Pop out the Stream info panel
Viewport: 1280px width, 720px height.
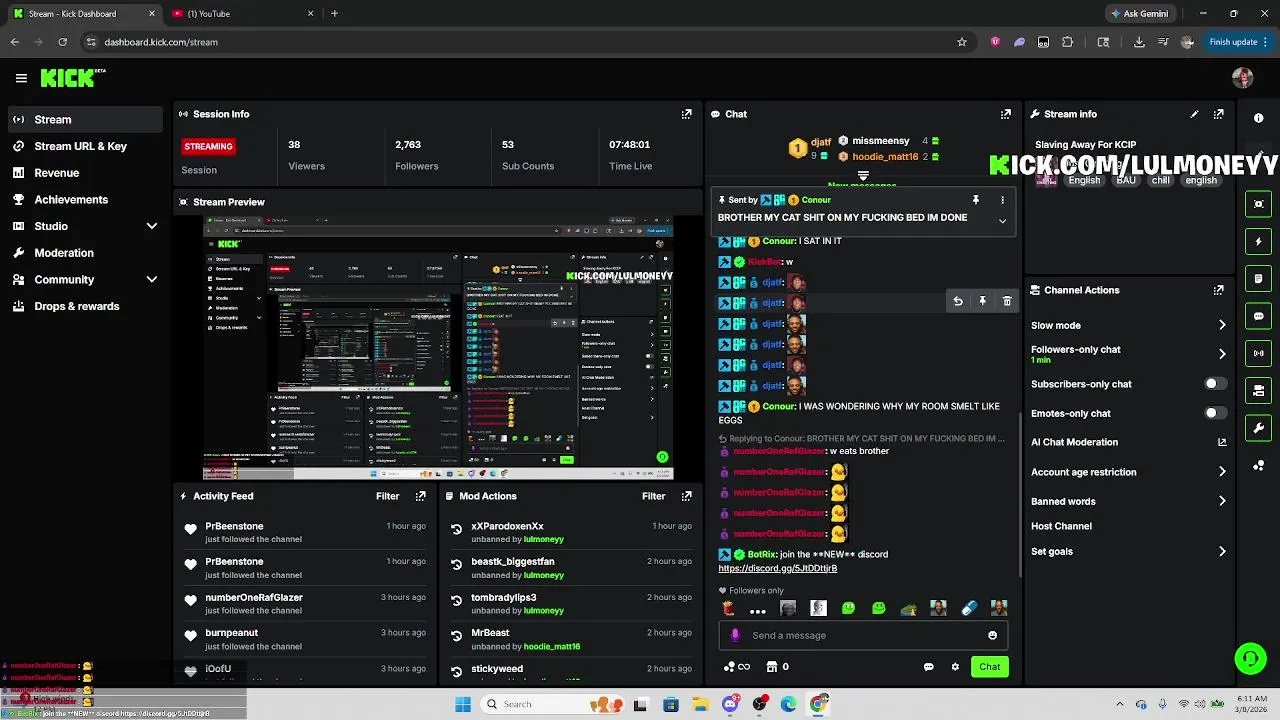pyautogui.click(x=1218, y=114)
